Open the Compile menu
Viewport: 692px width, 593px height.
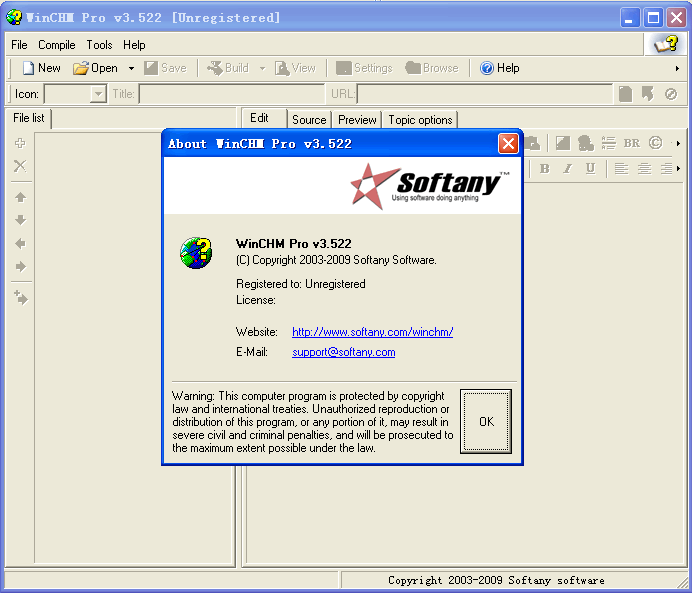[x=57, y=45]
